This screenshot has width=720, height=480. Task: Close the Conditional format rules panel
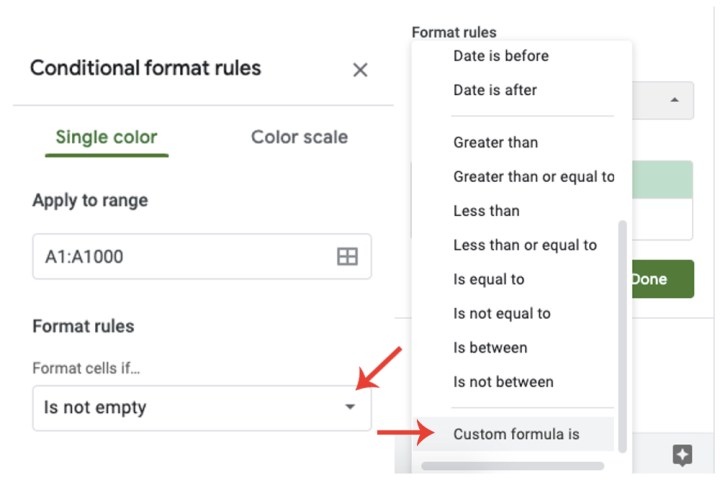[x=360, y=70]
